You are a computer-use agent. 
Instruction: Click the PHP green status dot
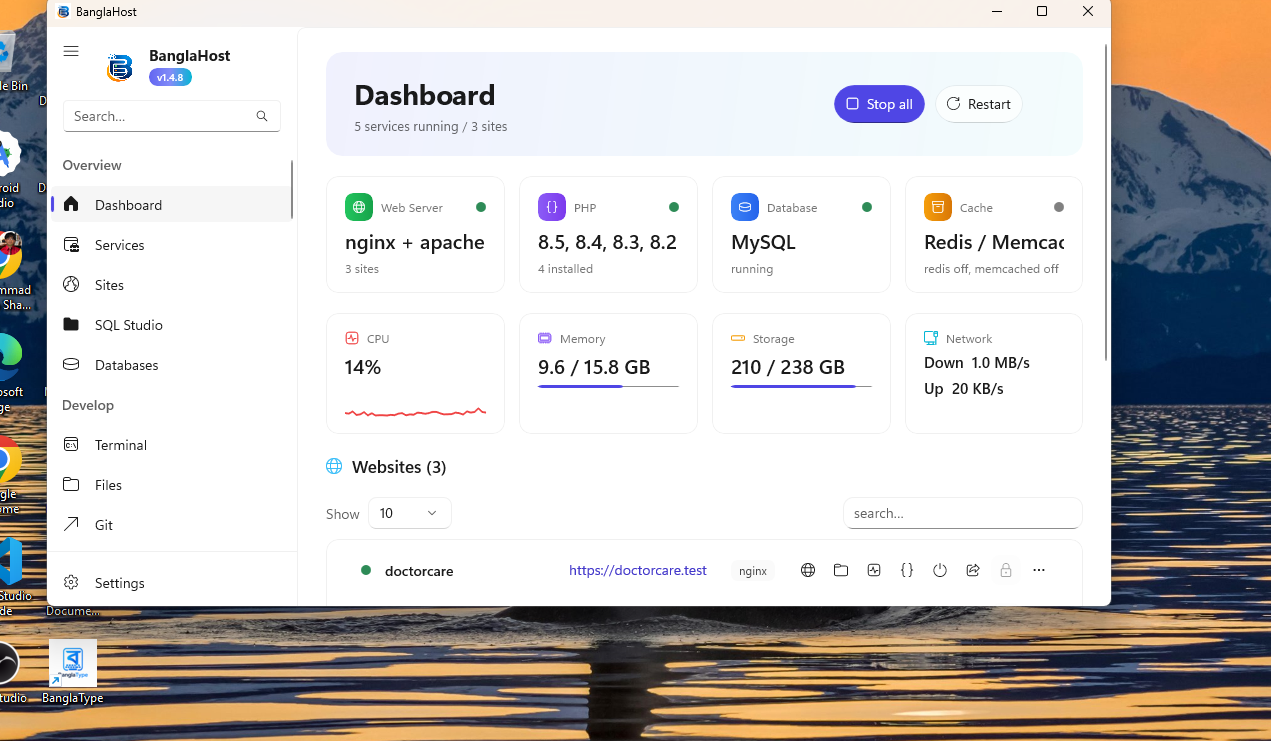(674, 207)
